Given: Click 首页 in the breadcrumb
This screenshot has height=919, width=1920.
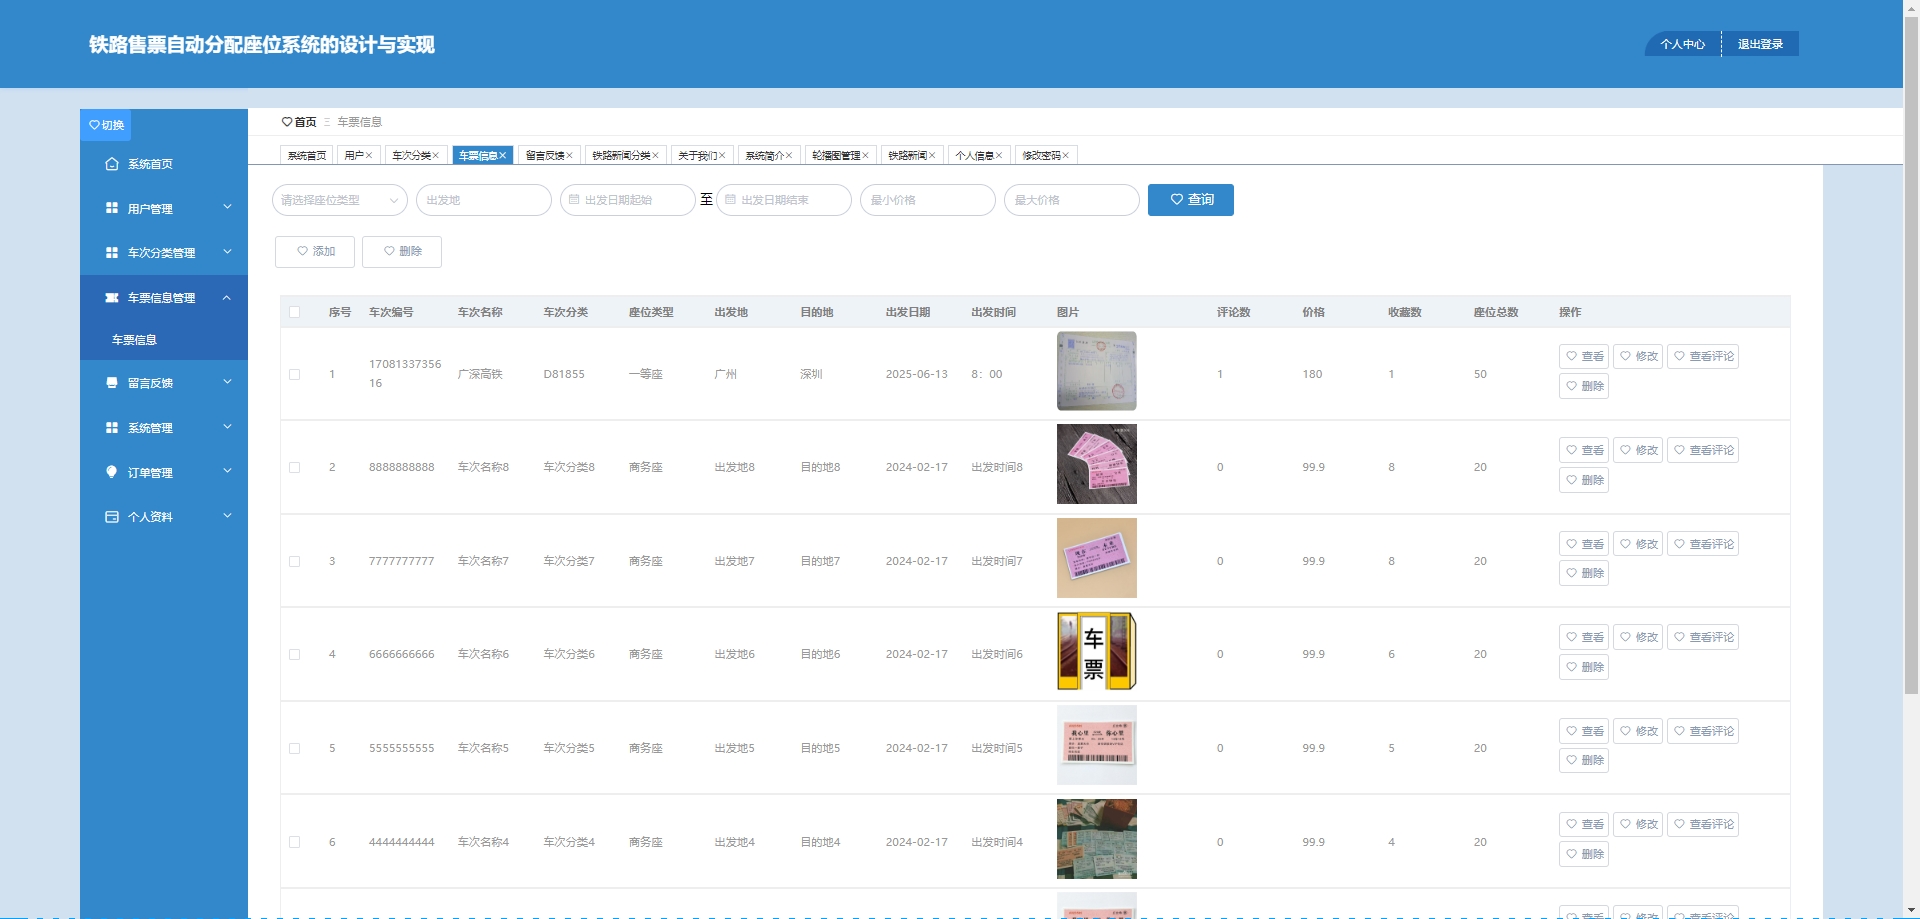Looking at the screenshot, I should tap(305, 122).
